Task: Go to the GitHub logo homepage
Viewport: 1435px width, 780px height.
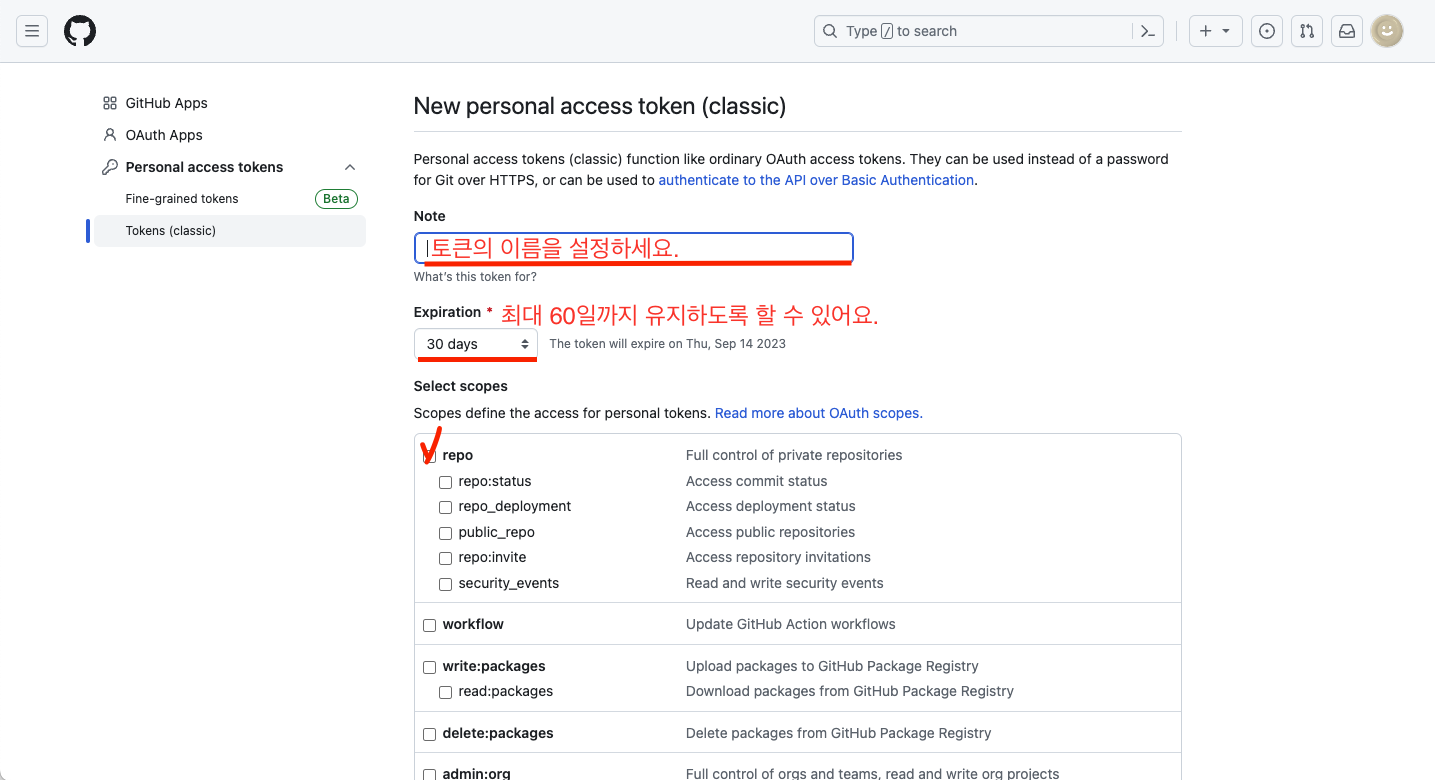Action: point(80,31)
